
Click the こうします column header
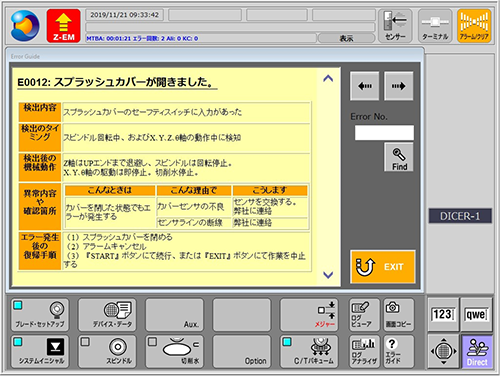point(270,190)
